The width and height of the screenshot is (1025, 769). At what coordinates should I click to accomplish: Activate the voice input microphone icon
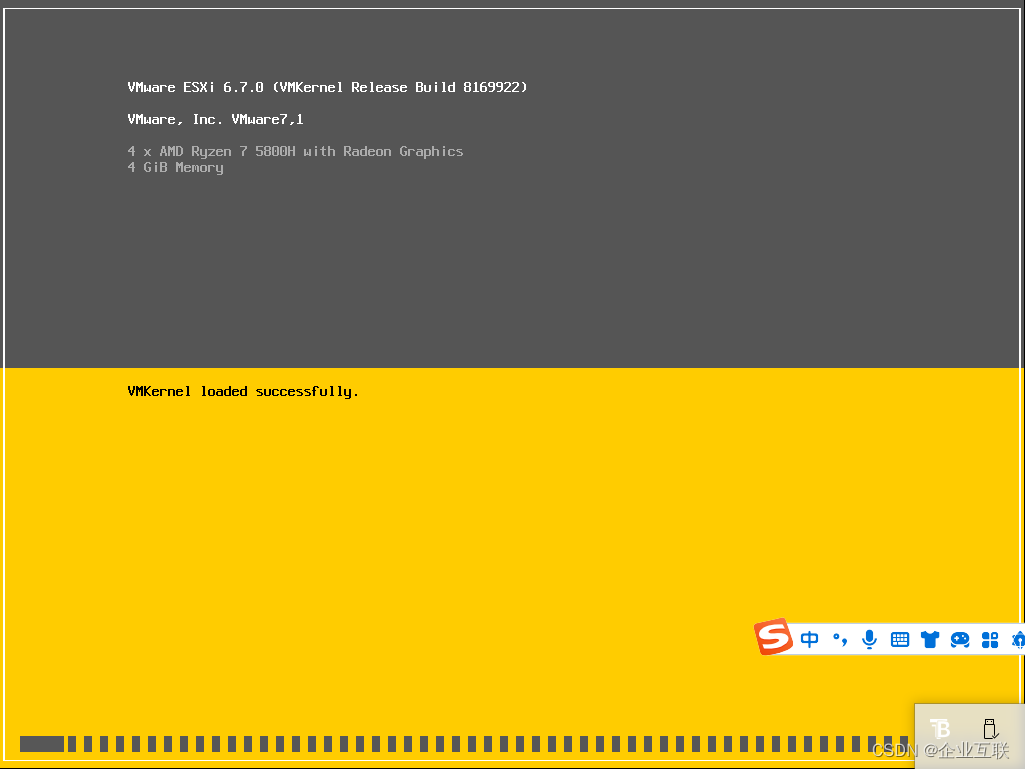[869, 639]
